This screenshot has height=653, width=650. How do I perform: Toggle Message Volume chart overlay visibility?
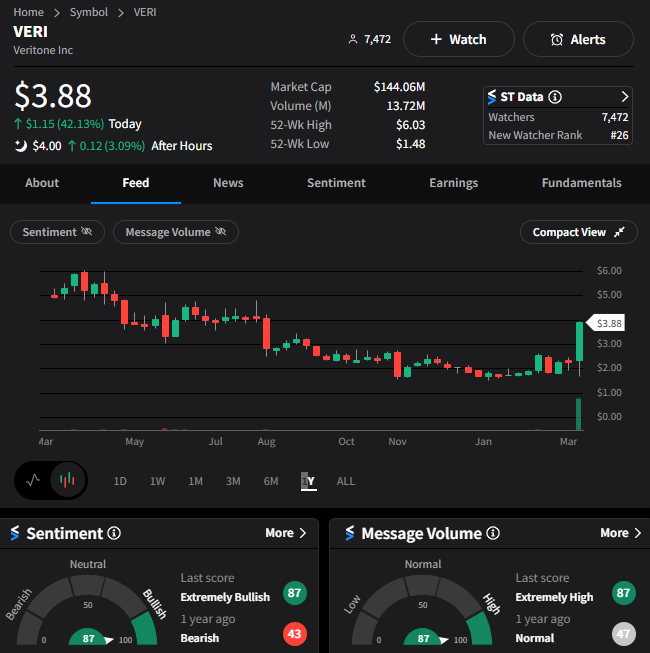click(176, 232)
